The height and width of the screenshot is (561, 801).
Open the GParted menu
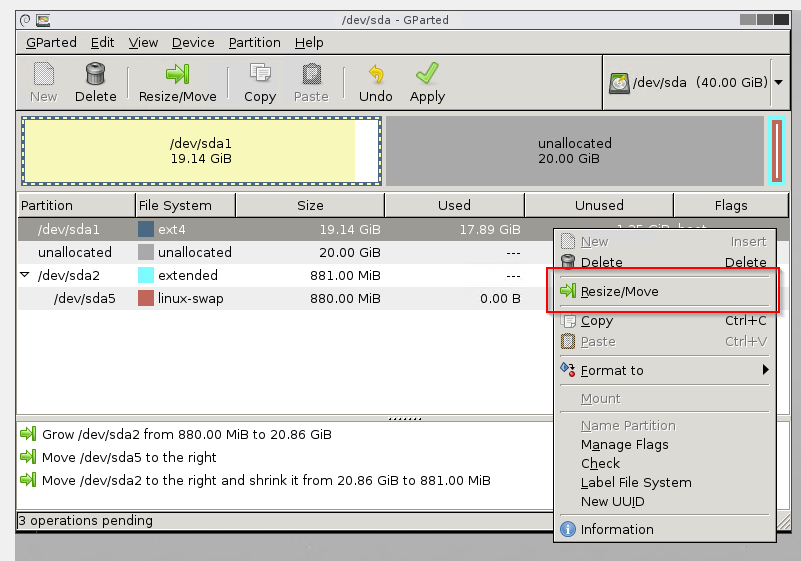[51, 42]
